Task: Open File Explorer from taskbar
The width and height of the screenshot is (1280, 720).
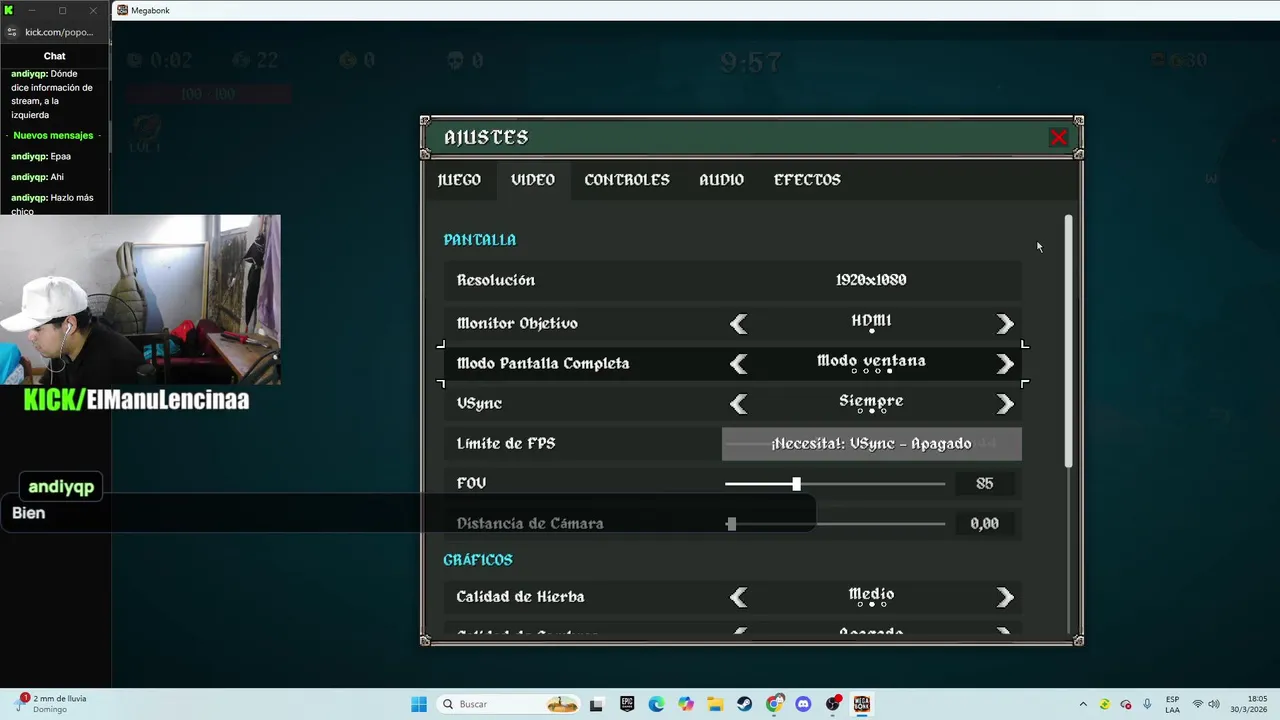Action: [x=715, y=704]
